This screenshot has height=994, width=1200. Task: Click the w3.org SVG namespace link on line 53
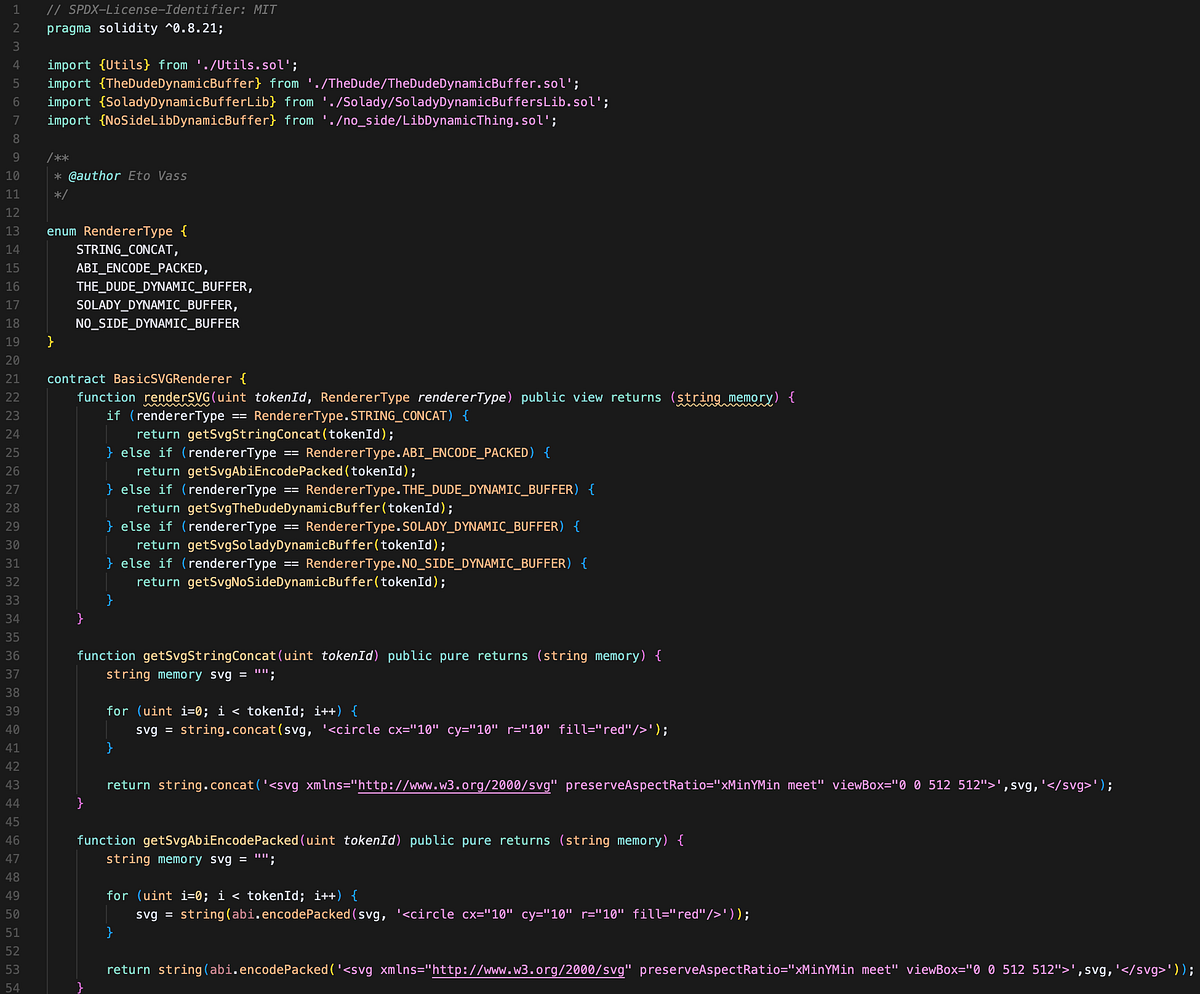tap(528, 969)
